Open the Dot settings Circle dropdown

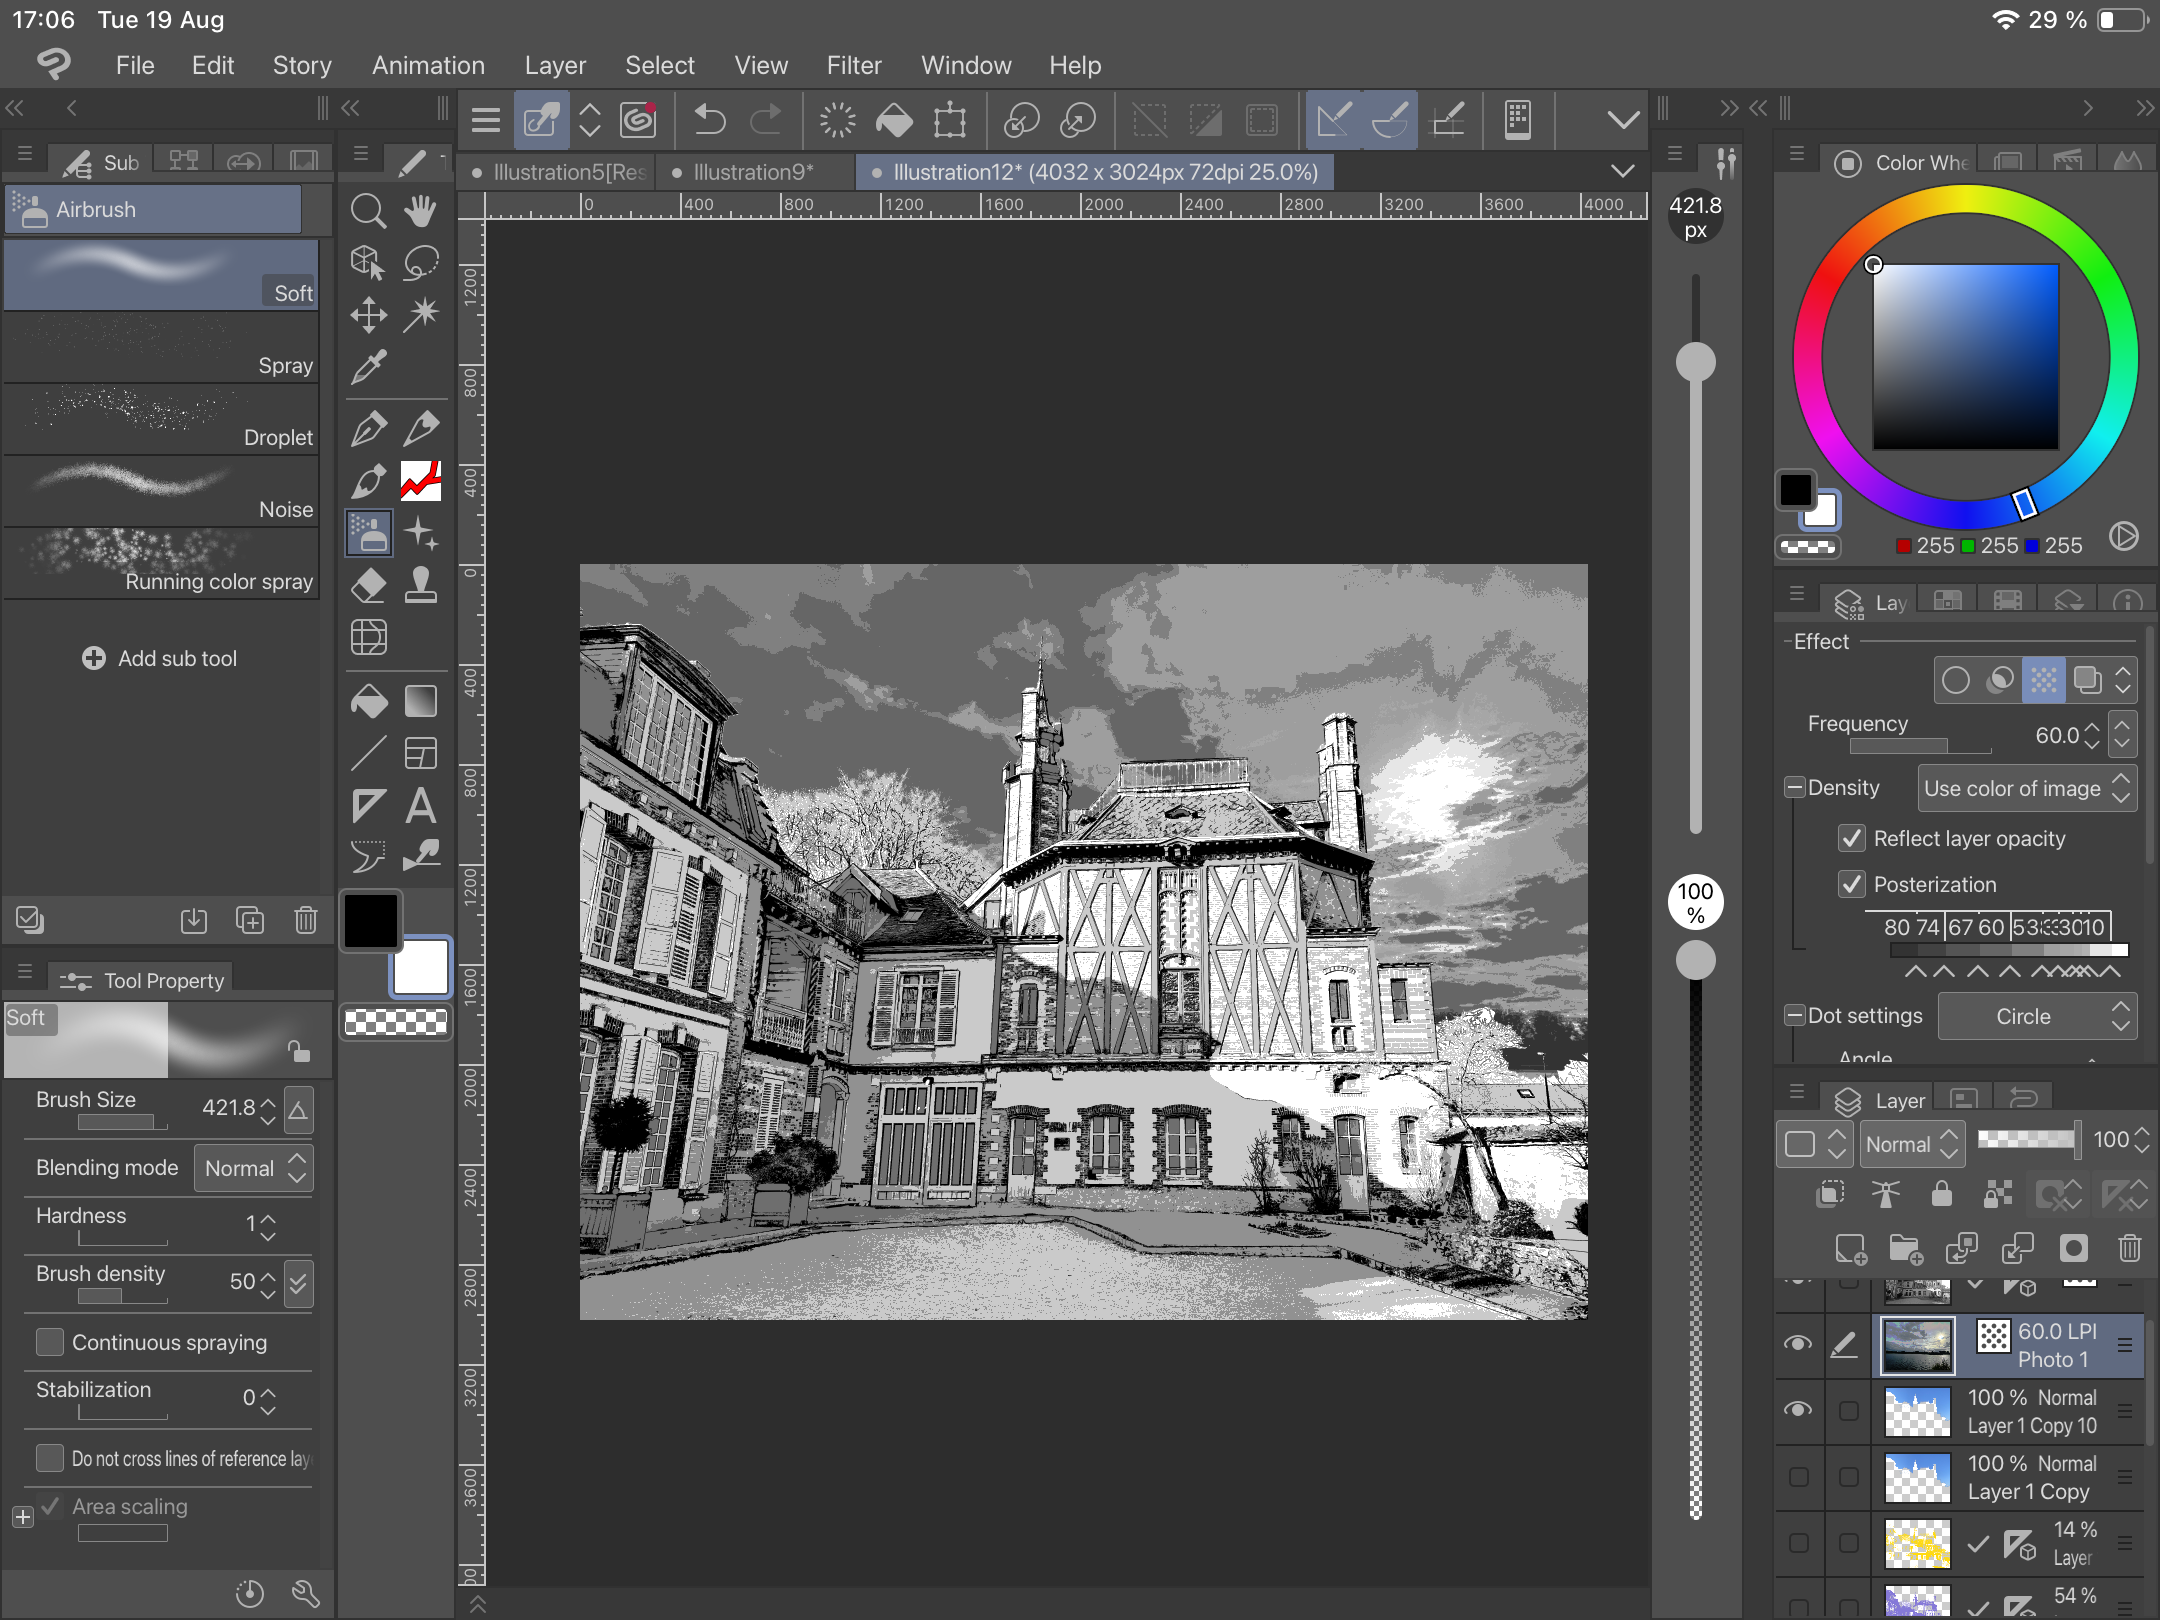pyautogui.click(x=2037, y=1016)
